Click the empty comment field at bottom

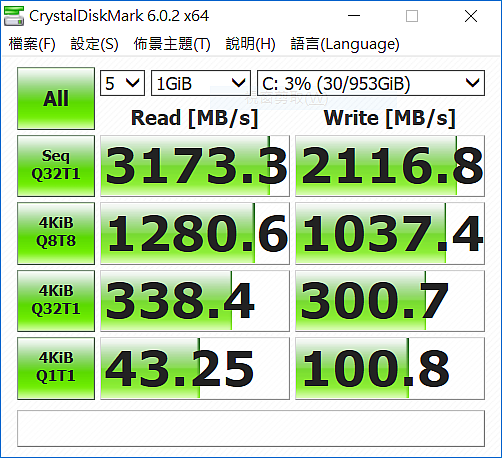point(251,428)
